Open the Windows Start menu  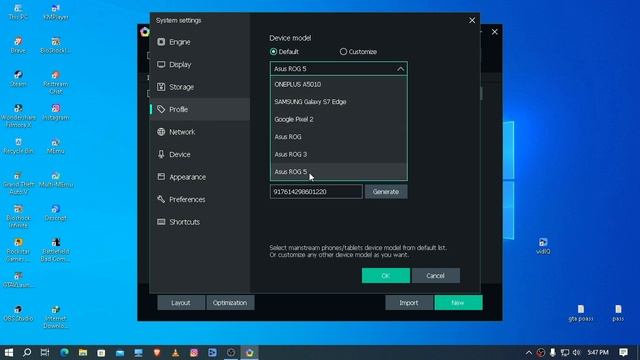click(9, 352)
